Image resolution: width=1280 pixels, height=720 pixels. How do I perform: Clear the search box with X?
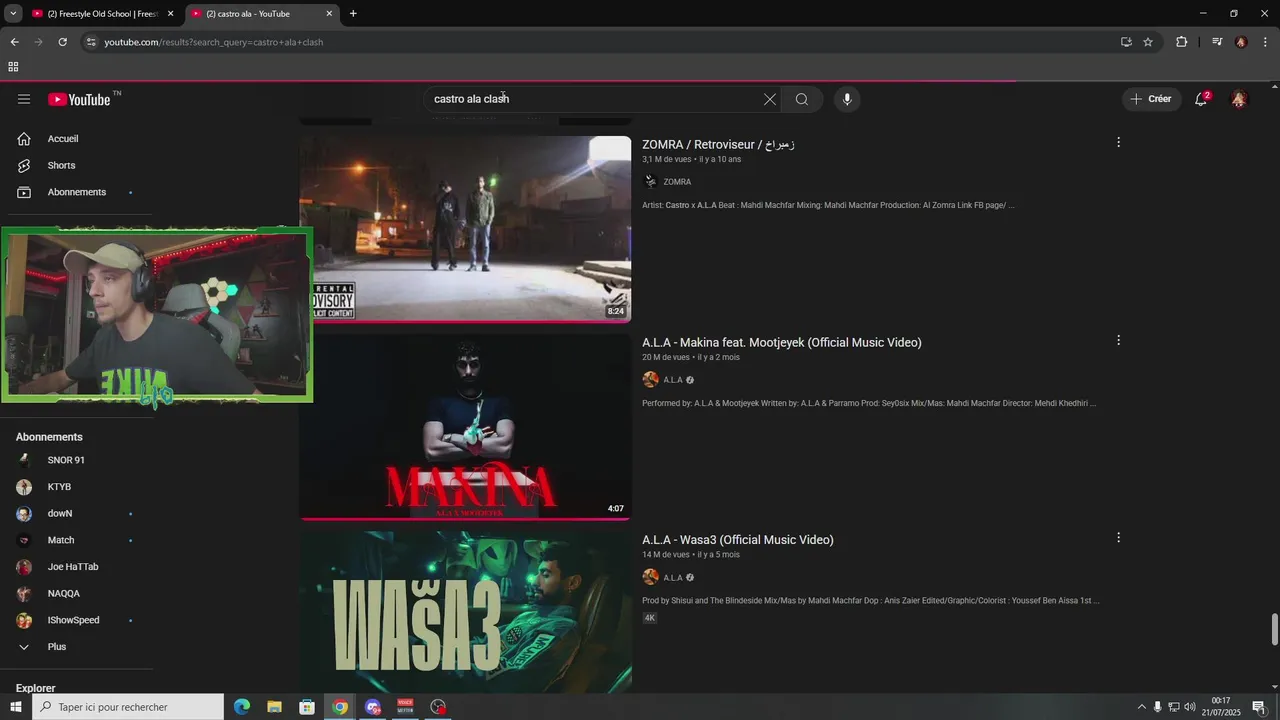[770, 99]
